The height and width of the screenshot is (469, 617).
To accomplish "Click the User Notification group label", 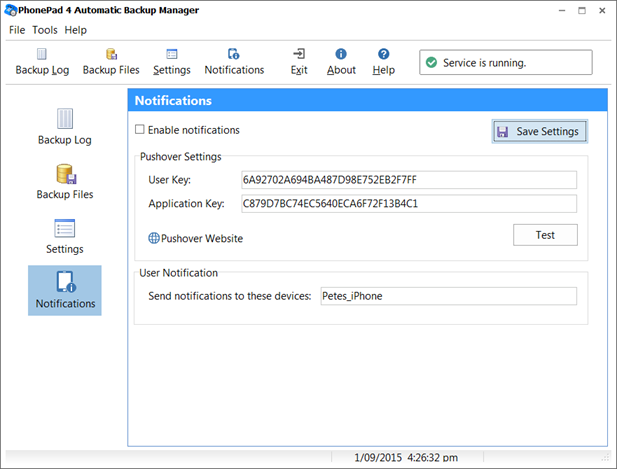I will click(x=178, y=273).
